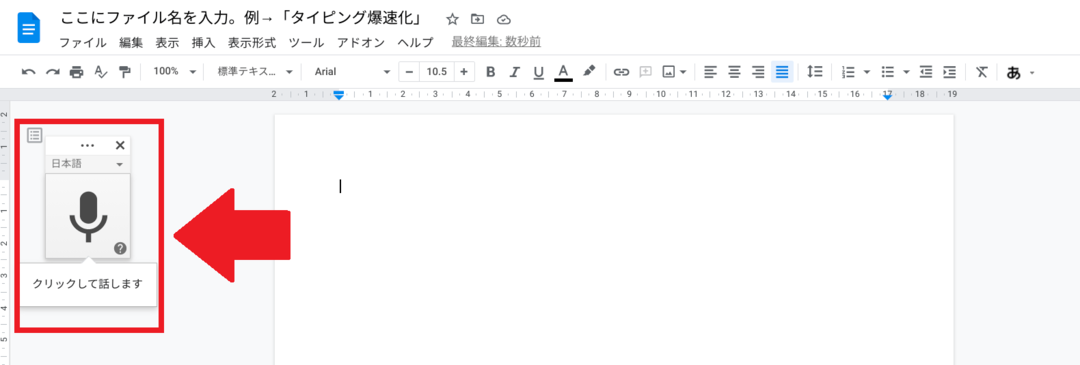Insert a bulleted list
1080x365 pixels.
pos(889,72)
